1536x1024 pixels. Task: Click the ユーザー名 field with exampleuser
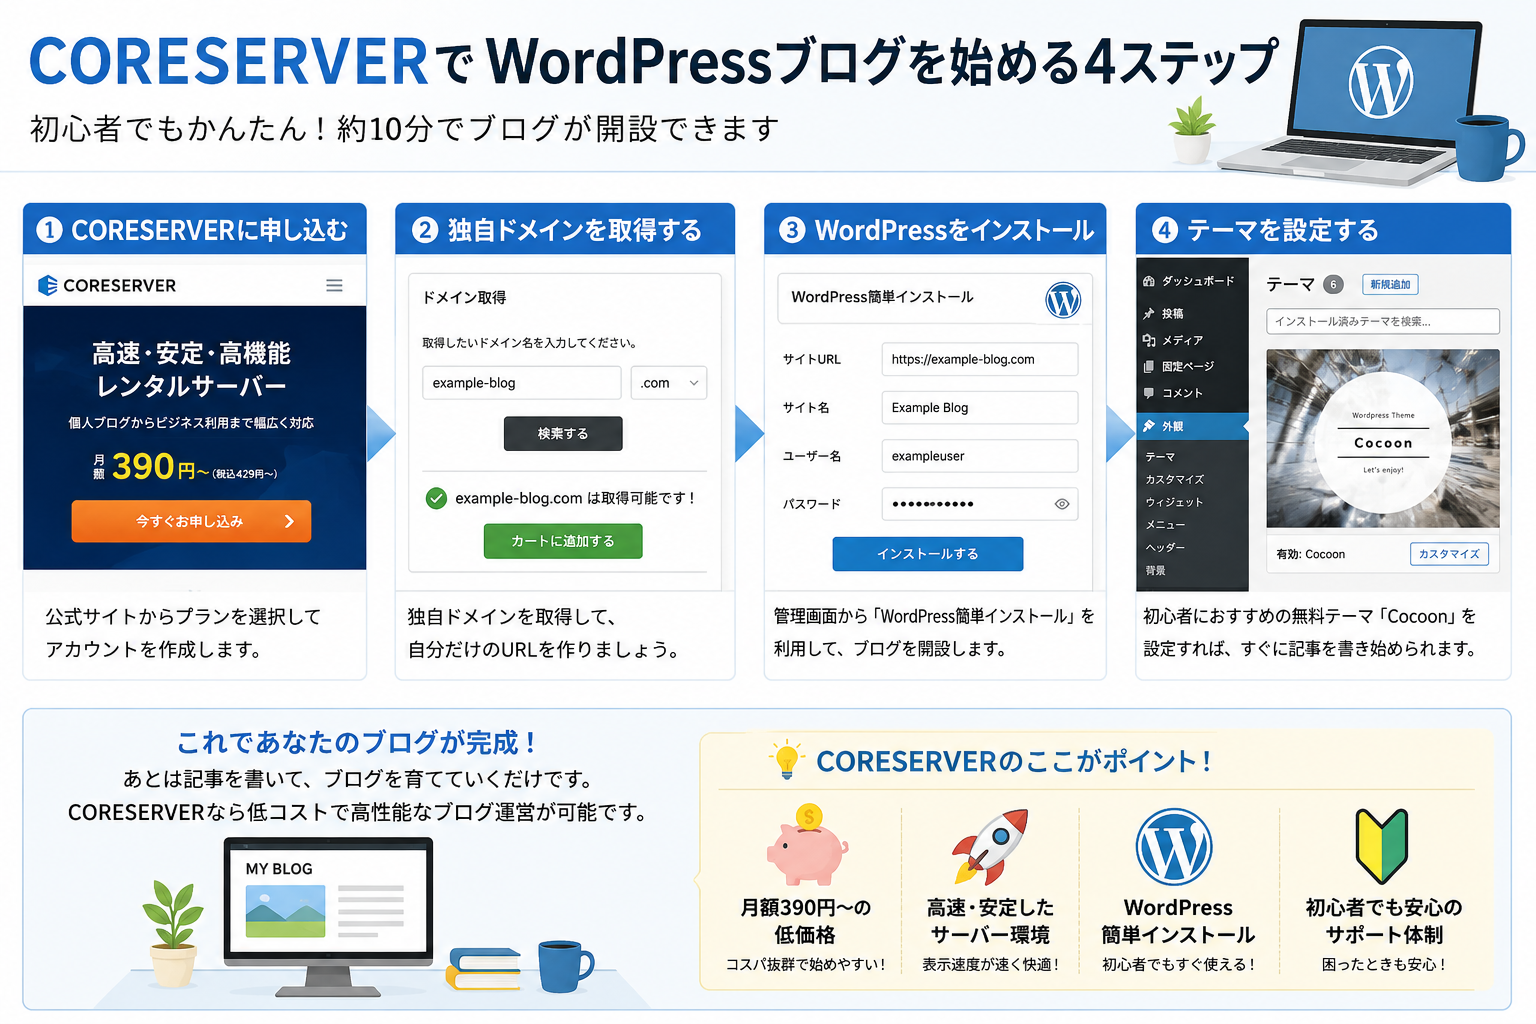click(x=980, y=456)
